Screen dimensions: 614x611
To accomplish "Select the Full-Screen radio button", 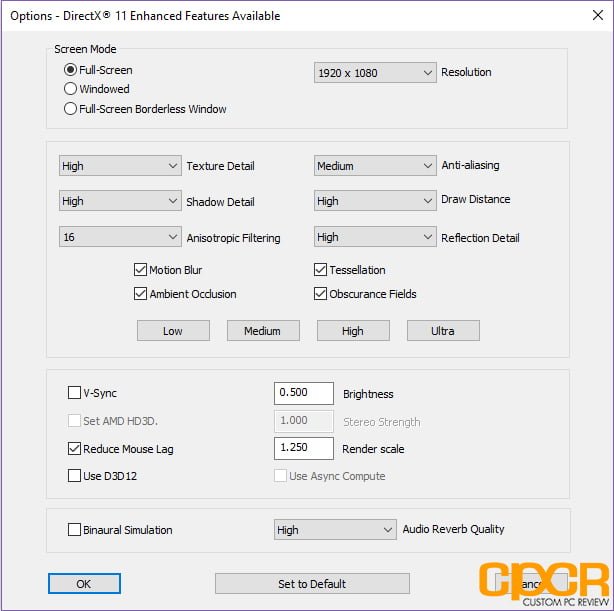I will point(70,70).
